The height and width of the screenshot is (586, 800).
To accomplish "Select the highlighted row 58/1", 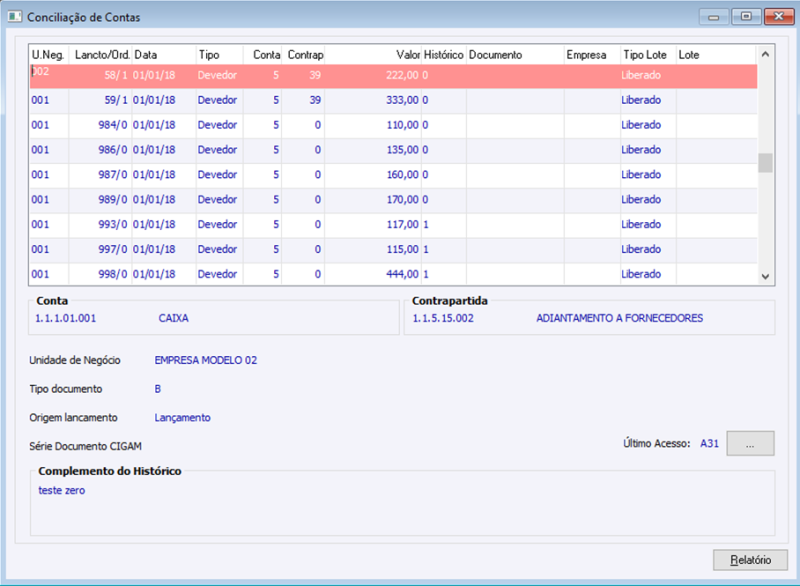I will pyautogui.click(x=393, y=75).
